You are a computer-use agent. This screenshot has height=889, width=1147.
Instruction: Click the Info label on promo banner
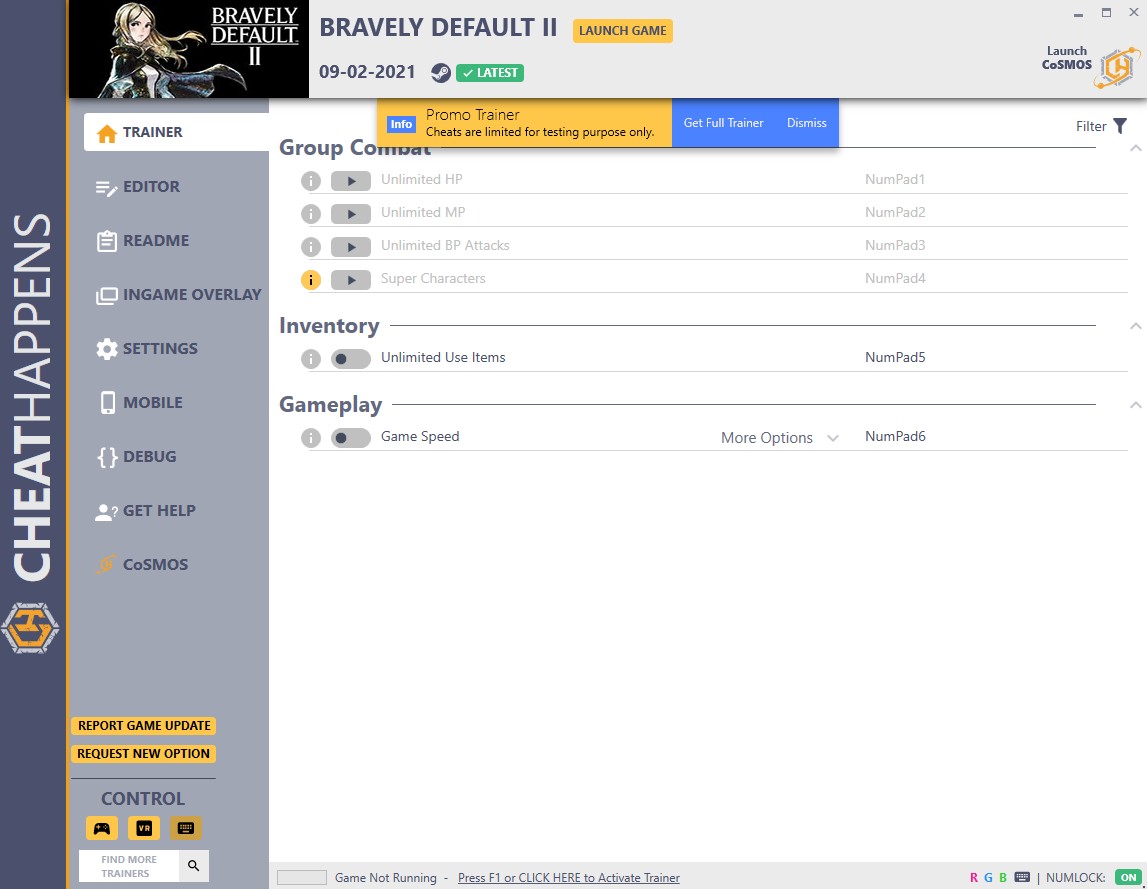(401, 124)
